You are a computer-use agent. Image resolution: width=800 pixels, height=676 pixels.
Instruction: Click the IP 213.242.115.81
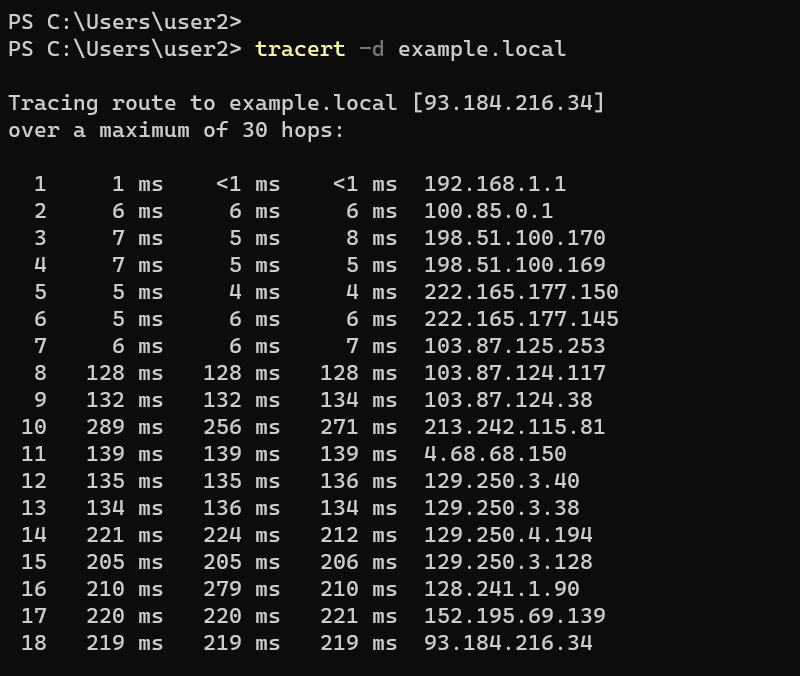514,427
